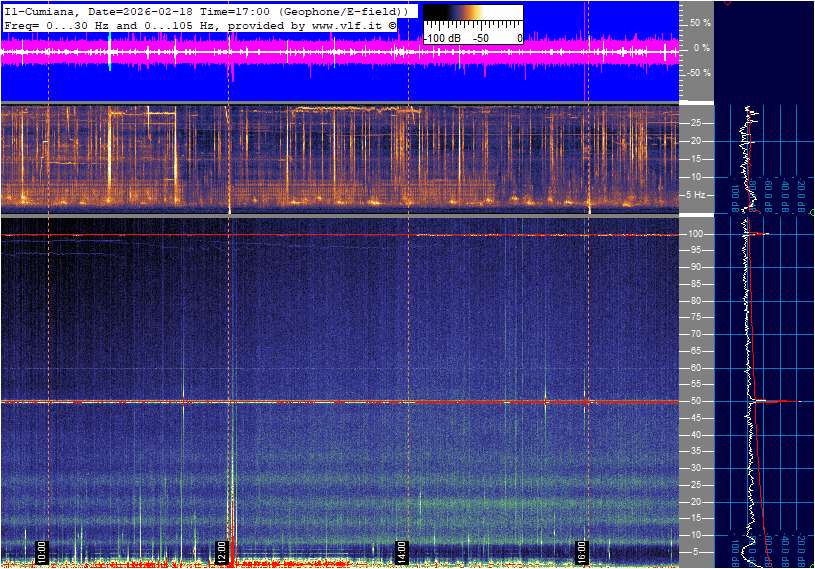The width and height of the screenshot is (815, 569).
Task: Click the dB color scale gradient bar
Action: click(x=472, y=20)
